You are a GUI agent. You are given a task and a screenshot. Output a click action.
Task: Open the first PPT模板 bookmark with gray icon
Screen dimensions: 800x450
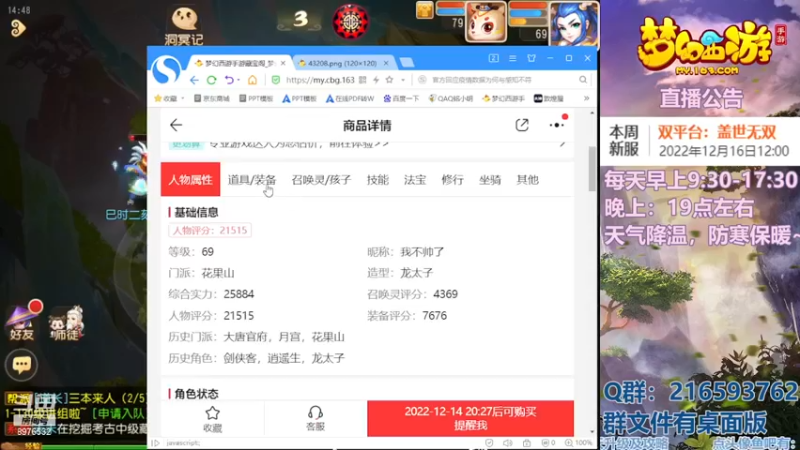(256, 98)
